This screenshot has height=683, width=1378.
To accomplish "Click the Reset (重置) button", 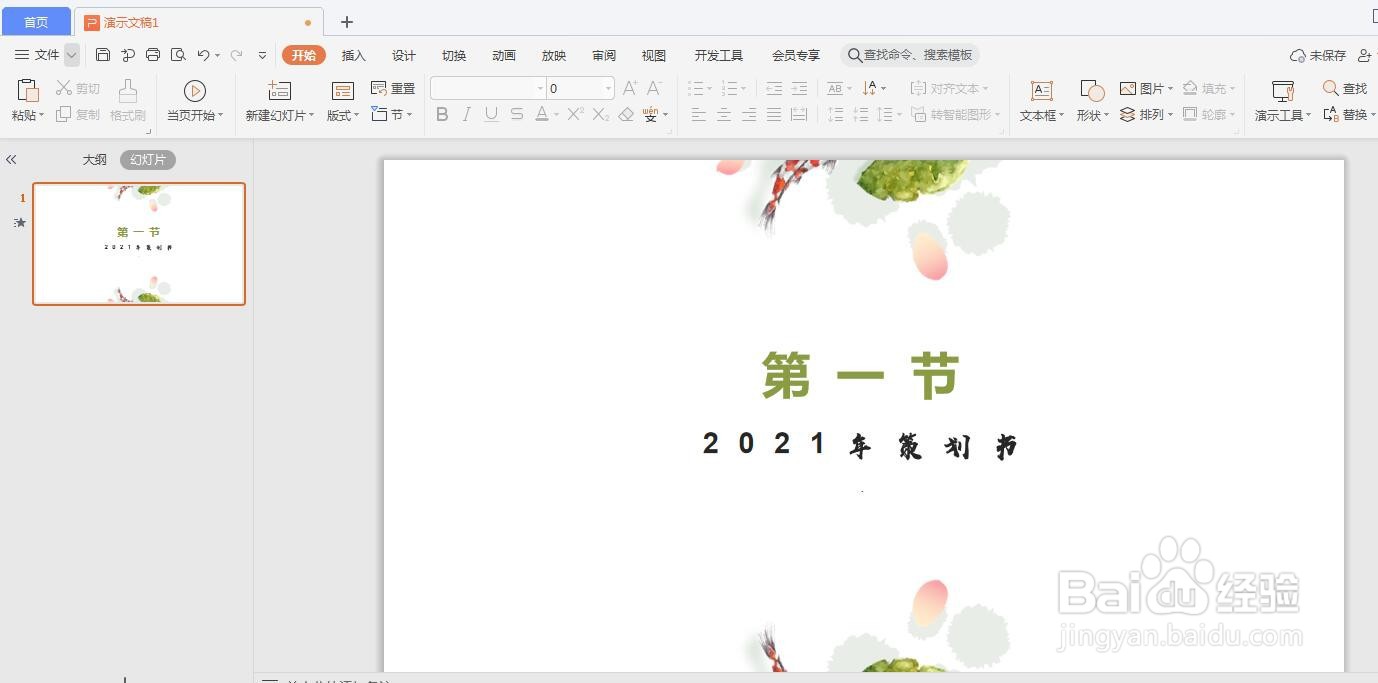I will tap(393, 88).
